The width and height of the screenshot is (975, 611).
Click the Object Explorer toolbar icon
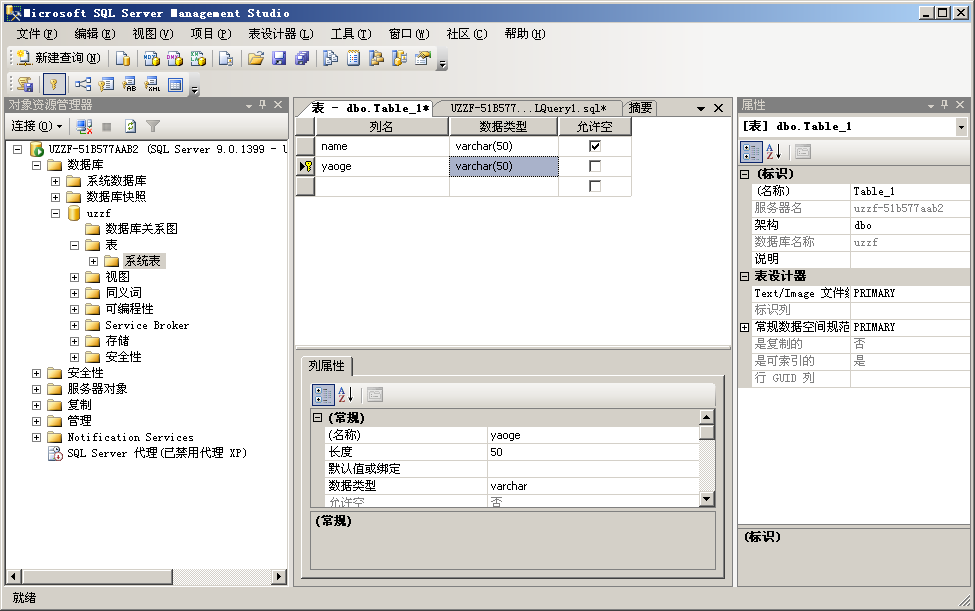point(376,58)
